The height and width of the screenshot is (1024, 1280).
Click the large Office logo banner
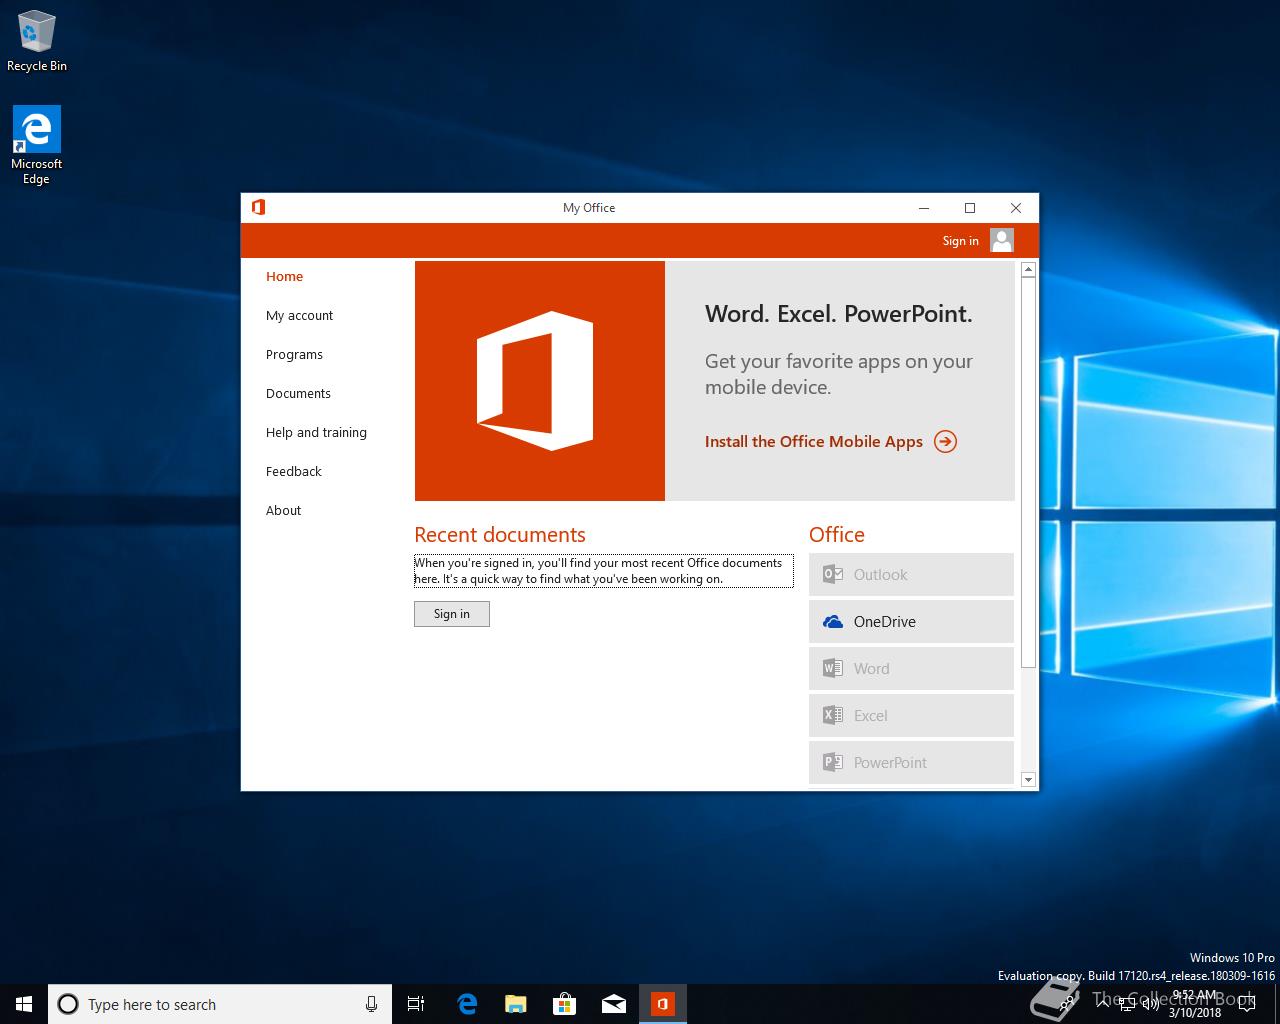click(x=539, y=381)
